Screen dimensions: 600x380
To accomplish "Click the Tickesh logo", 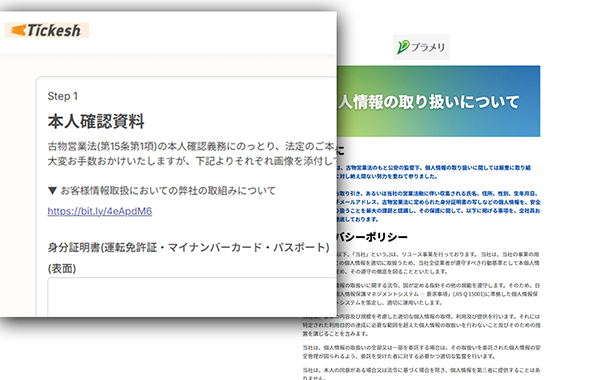I will (x=47, y=30).
